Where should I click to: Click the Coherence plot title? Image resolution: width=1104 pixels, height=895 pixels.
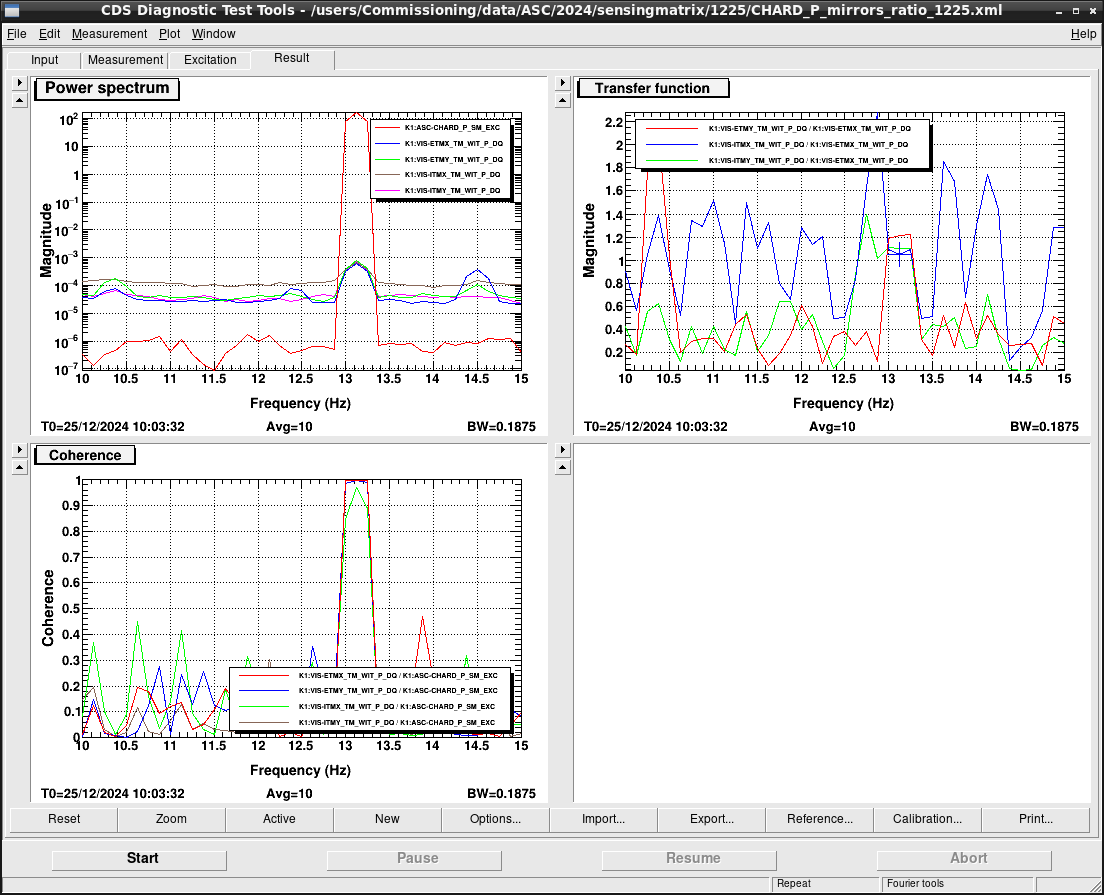tap(85, 456)
